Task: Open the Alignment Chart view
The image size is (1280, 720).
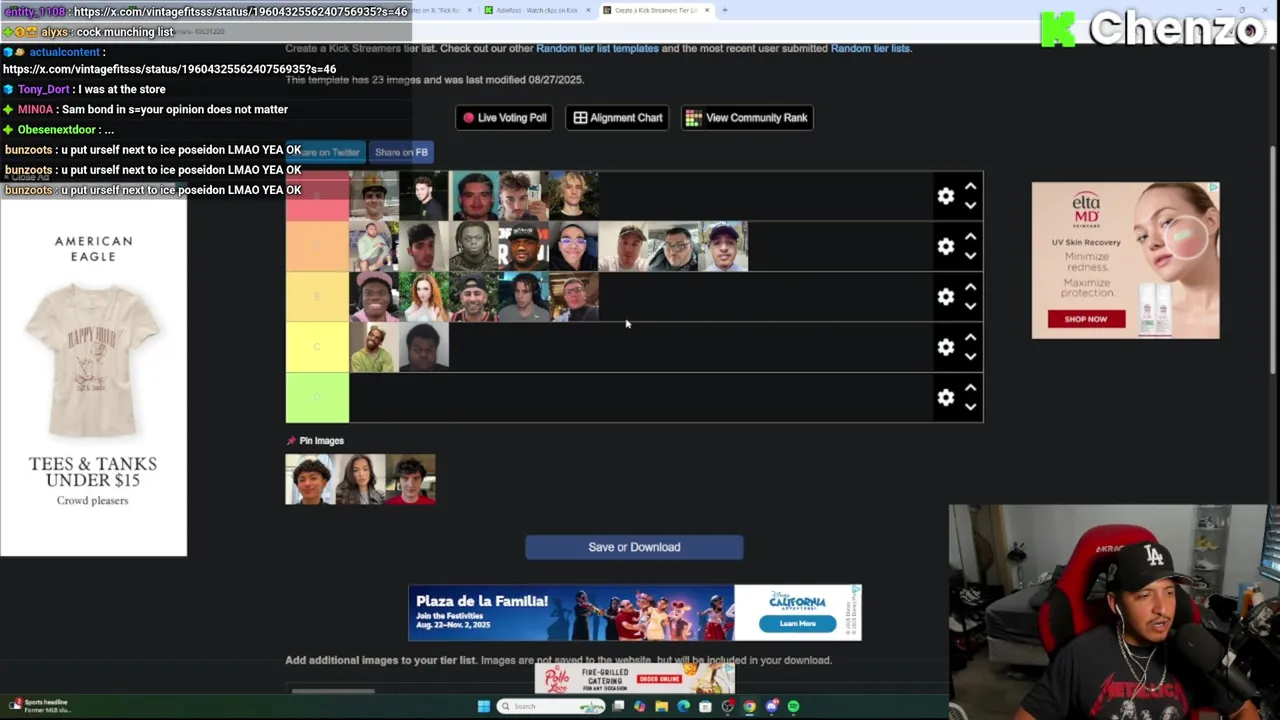Action: point(617,118)
